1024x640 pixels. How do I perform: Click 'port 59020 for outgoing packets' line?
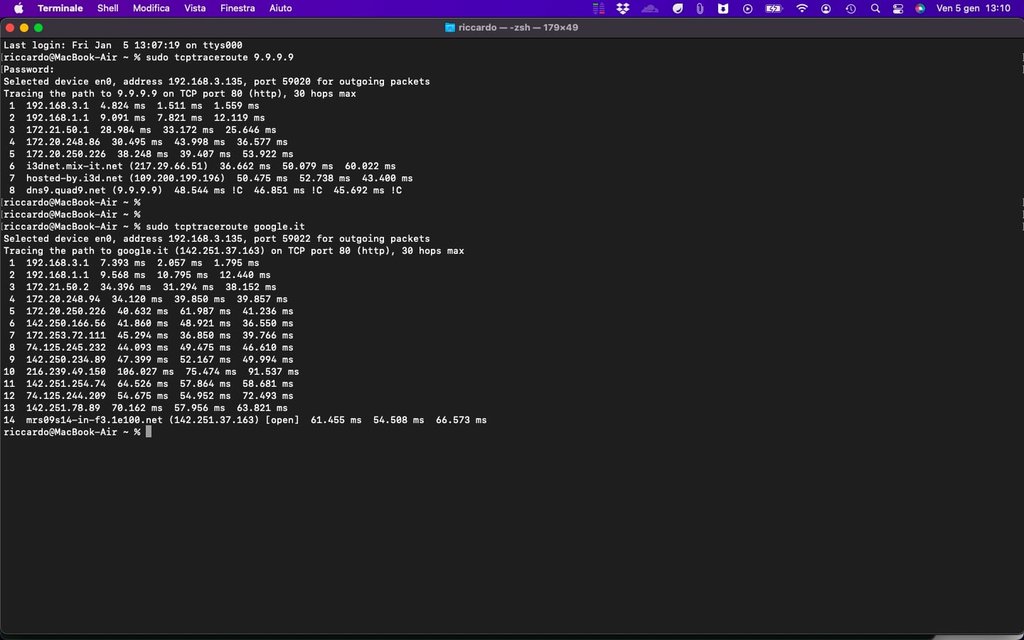[x=217, y=82]
